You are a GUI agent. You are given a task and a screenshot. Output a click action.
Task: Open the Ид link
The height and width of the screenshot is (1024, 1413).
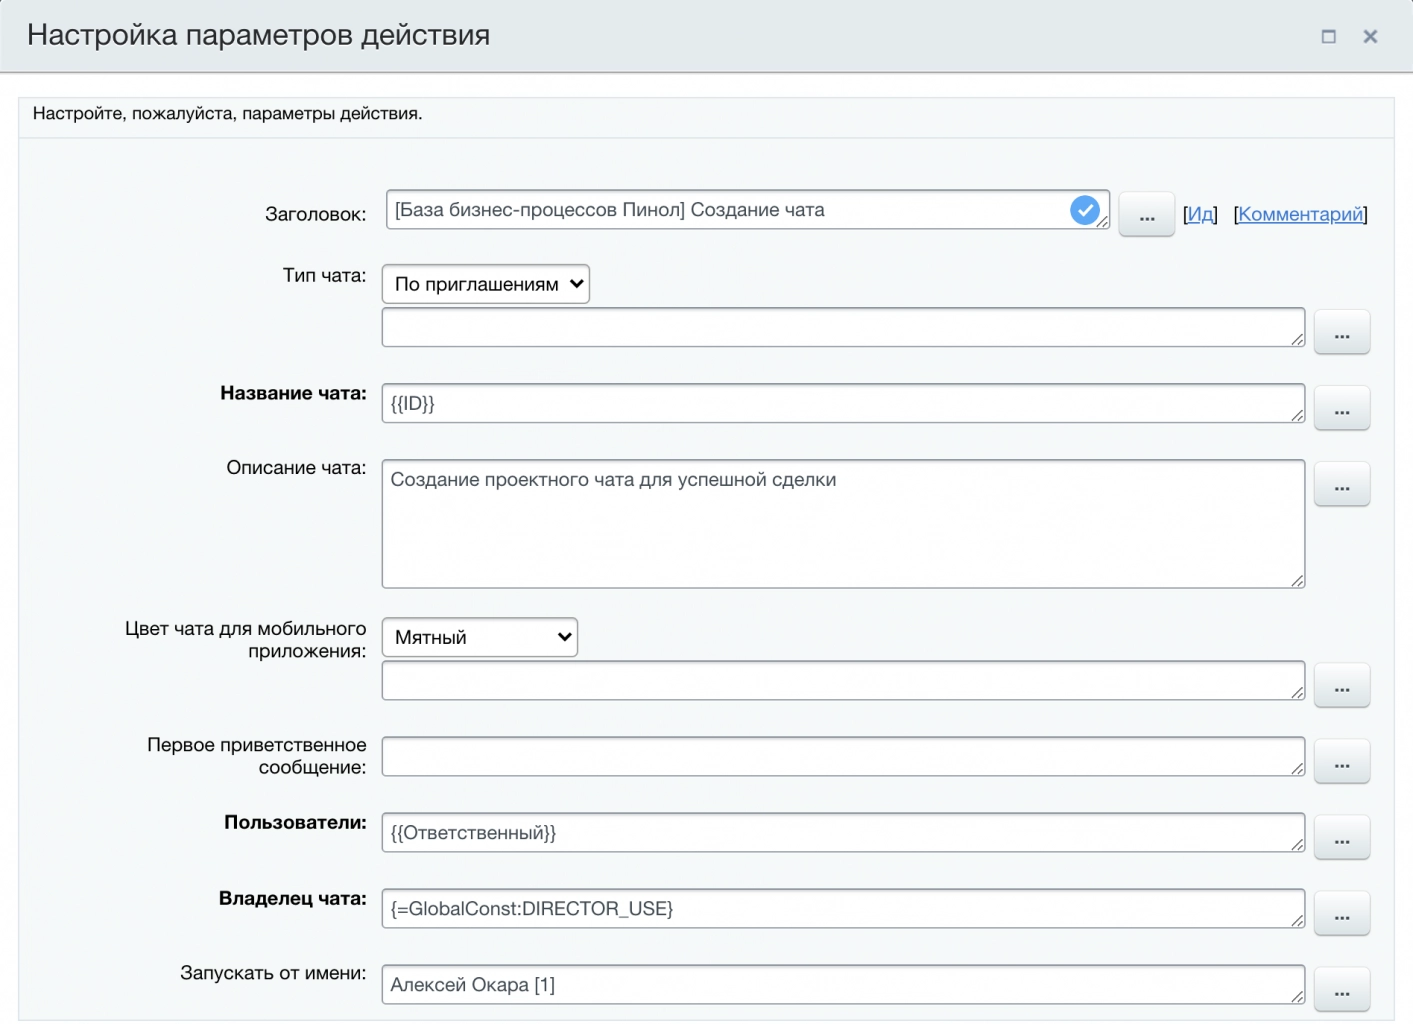pos(1199,213)
